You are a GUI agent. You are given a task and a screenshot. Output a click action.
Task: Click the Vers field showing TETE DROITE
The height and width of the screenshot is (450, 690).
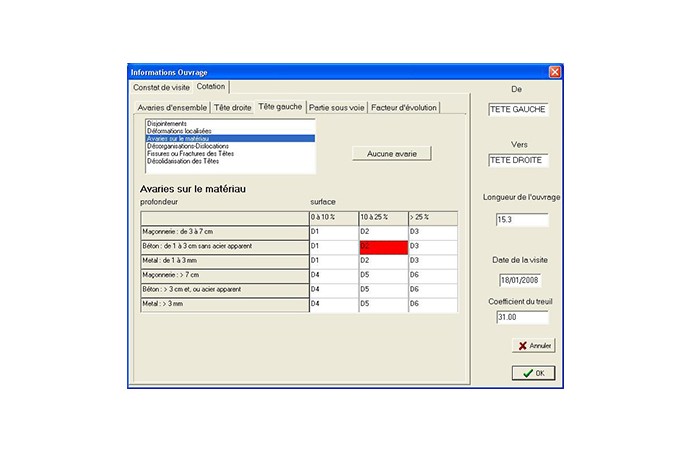coord(517,160)
